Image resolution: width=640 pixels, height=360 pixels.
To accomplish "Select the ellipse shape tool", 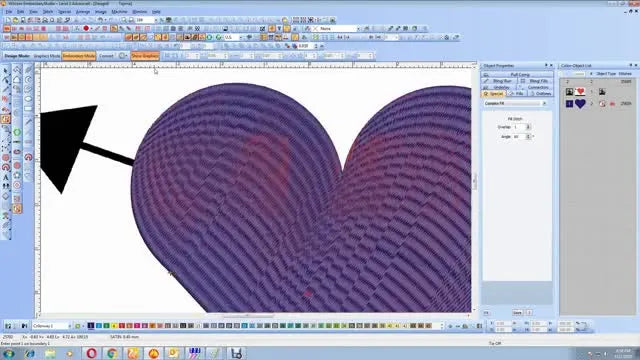I will click(x=28, y=99).
